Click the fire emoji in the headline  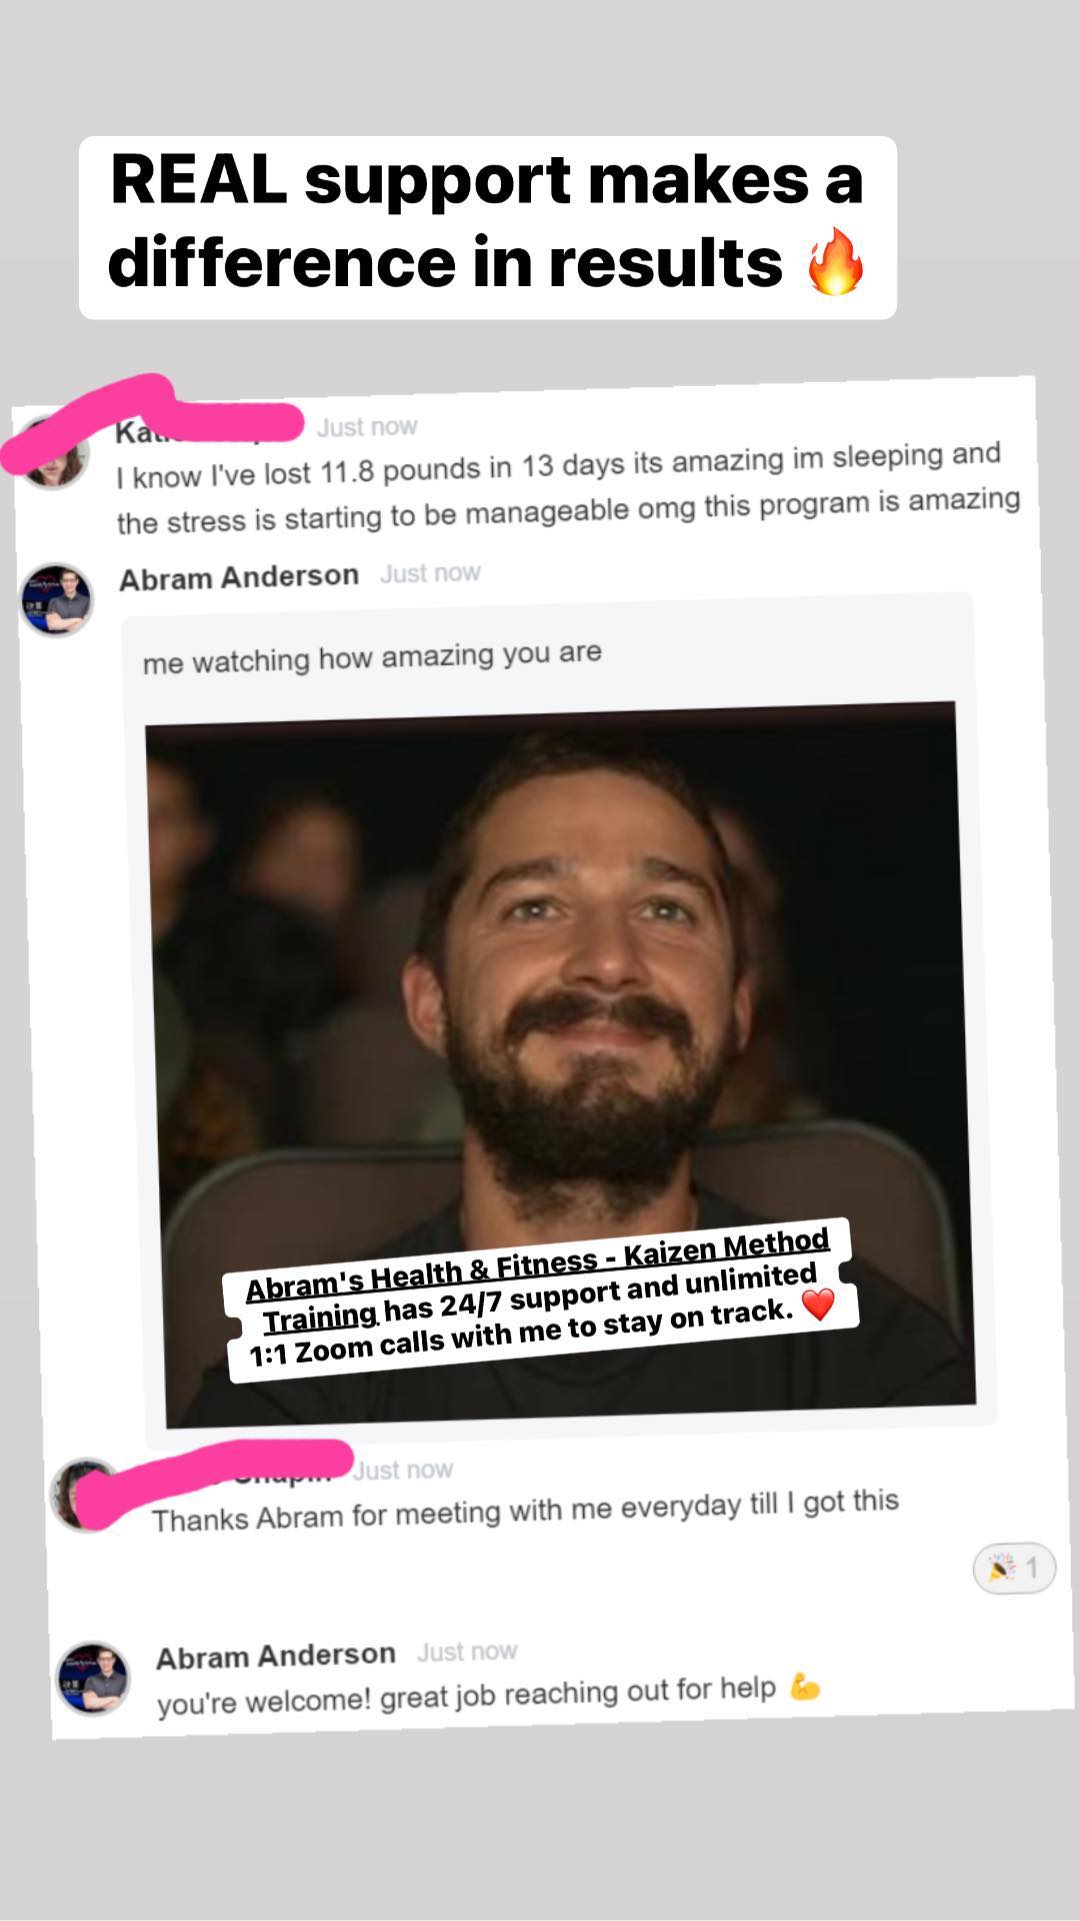tap(835, 261)
